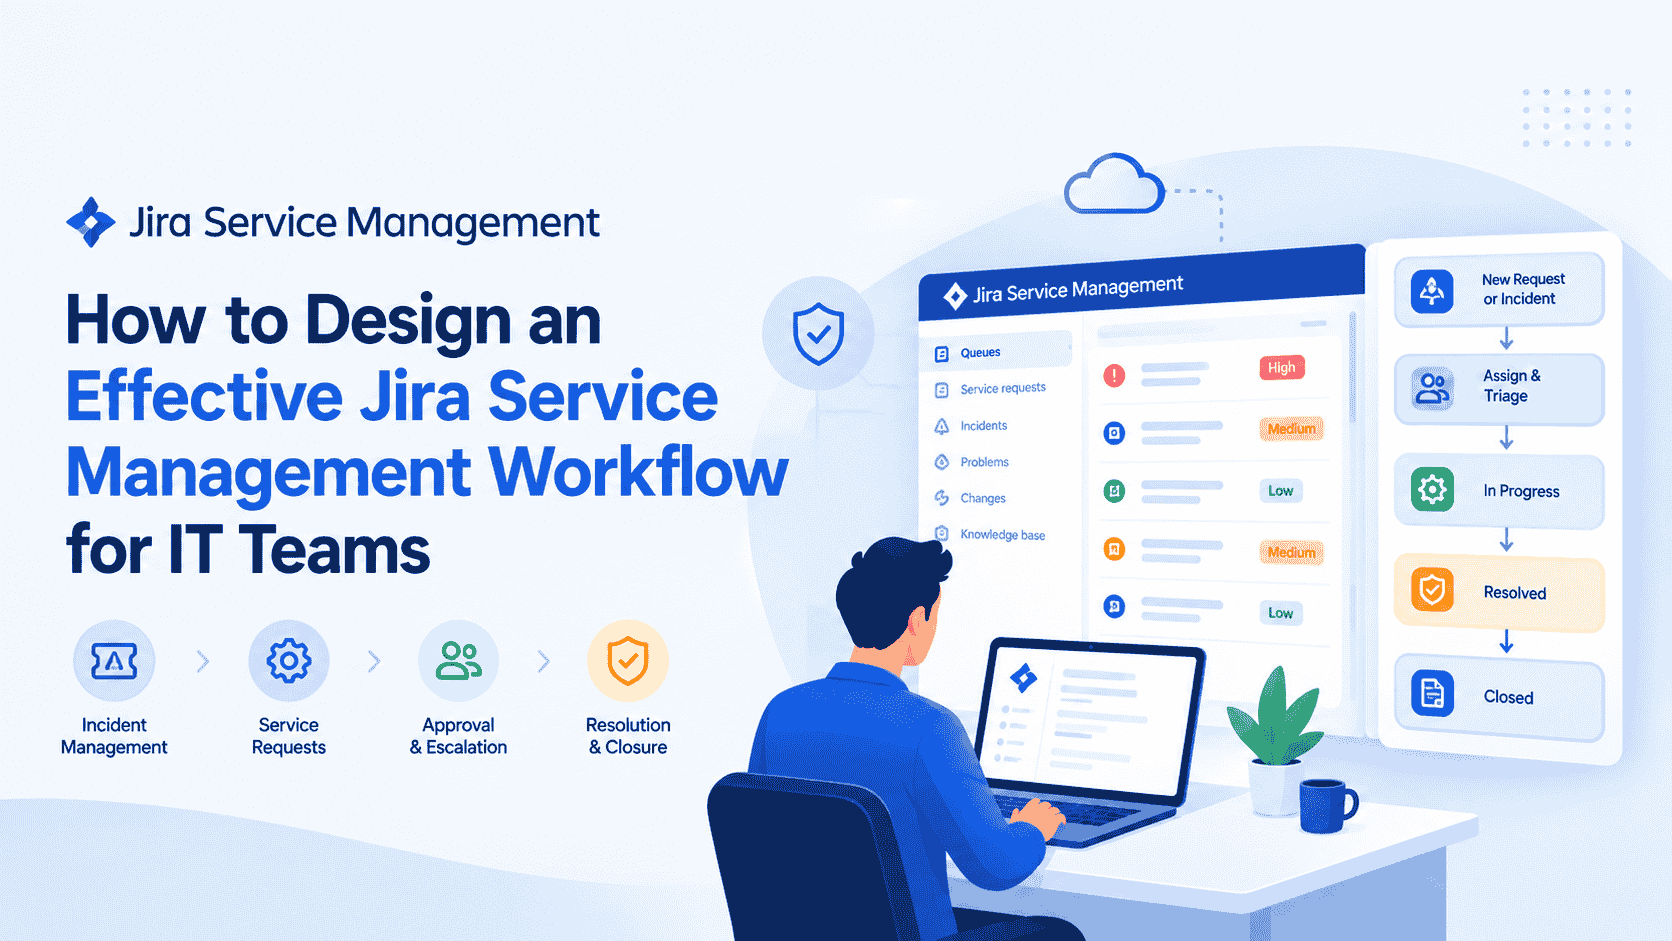1672x941 pixels.
Task: Click the blue coffee mug
Action: click(1327, 806)
